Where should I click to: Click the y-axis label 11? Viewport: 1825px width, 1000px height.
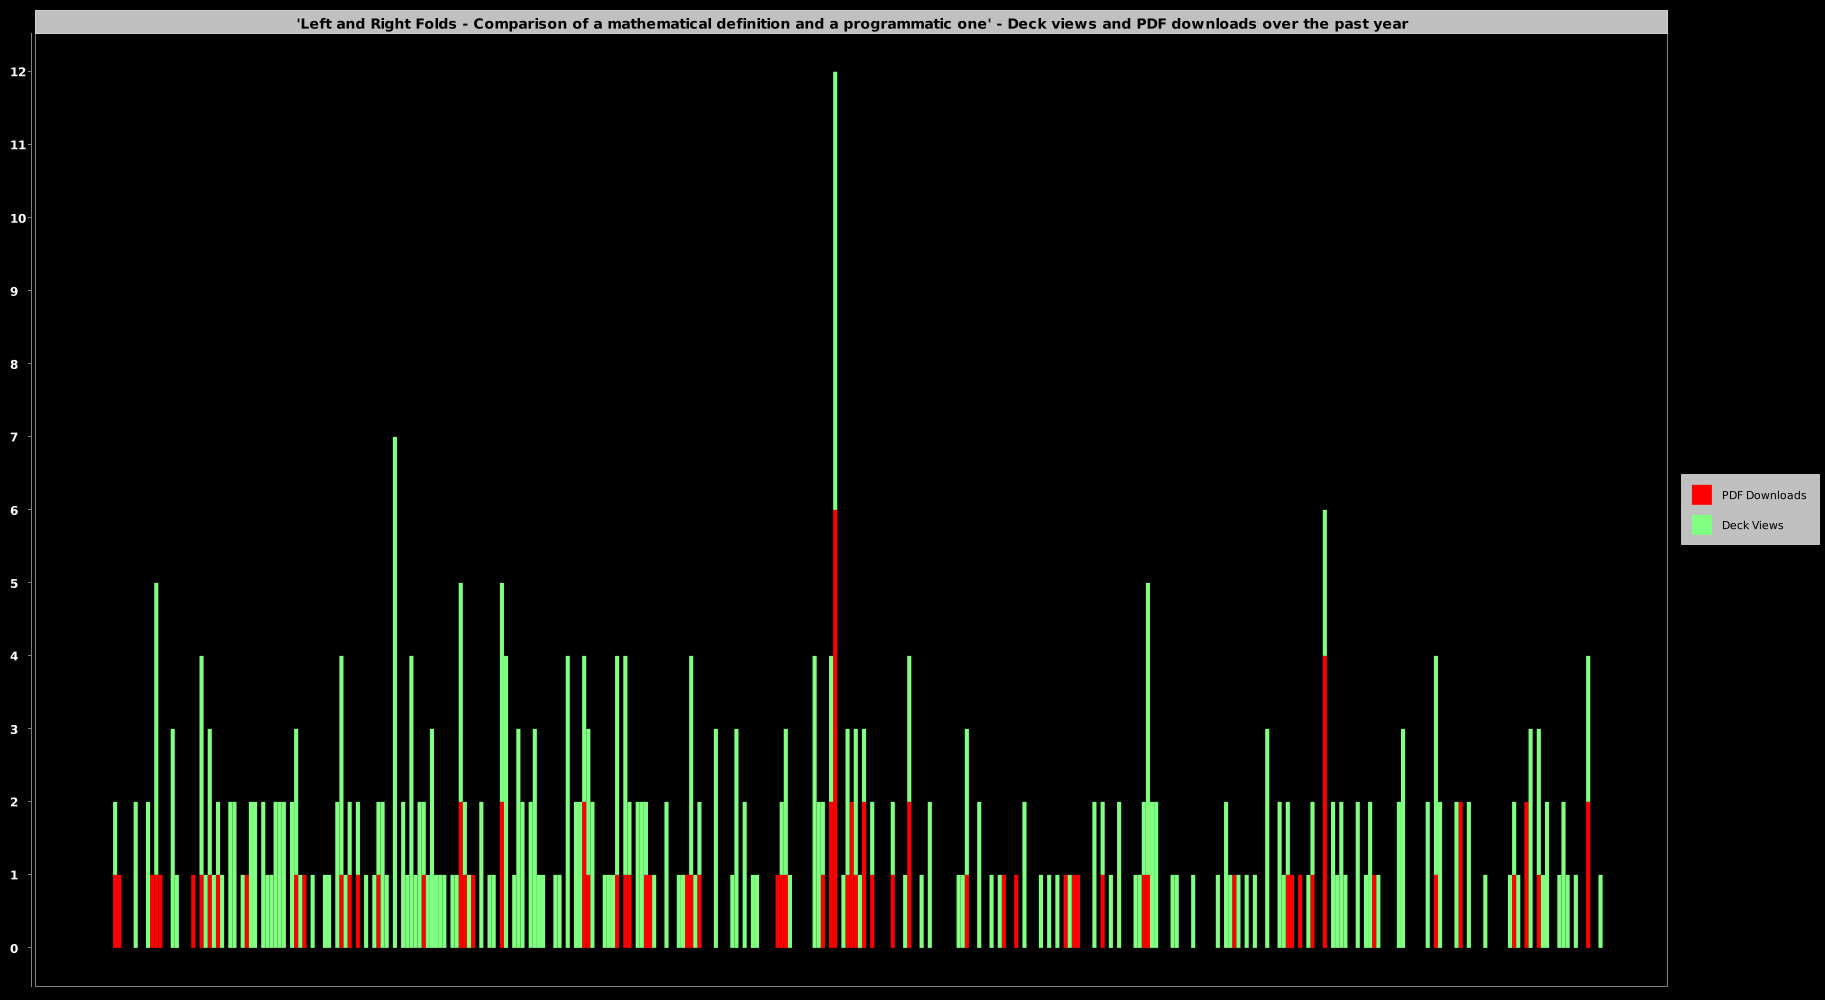click(x=18, y=145)
